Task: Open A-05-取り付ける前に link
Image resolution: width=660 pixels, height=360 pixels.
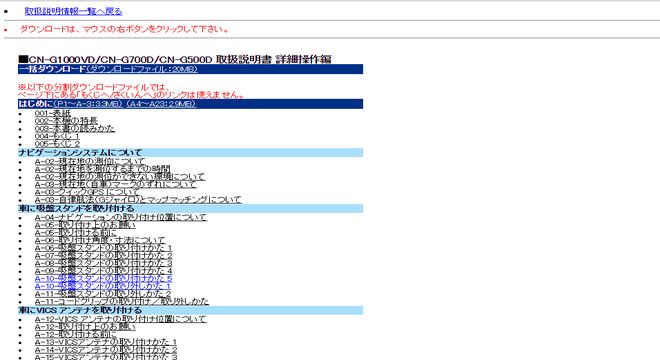Action: point(75,232)
